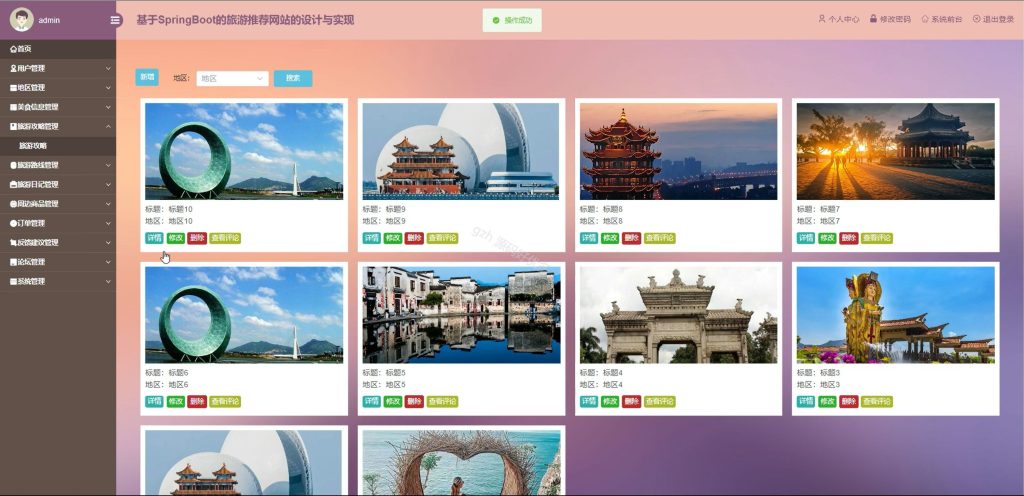Click the 旅游路线管理 menu icon

[14, 165]
